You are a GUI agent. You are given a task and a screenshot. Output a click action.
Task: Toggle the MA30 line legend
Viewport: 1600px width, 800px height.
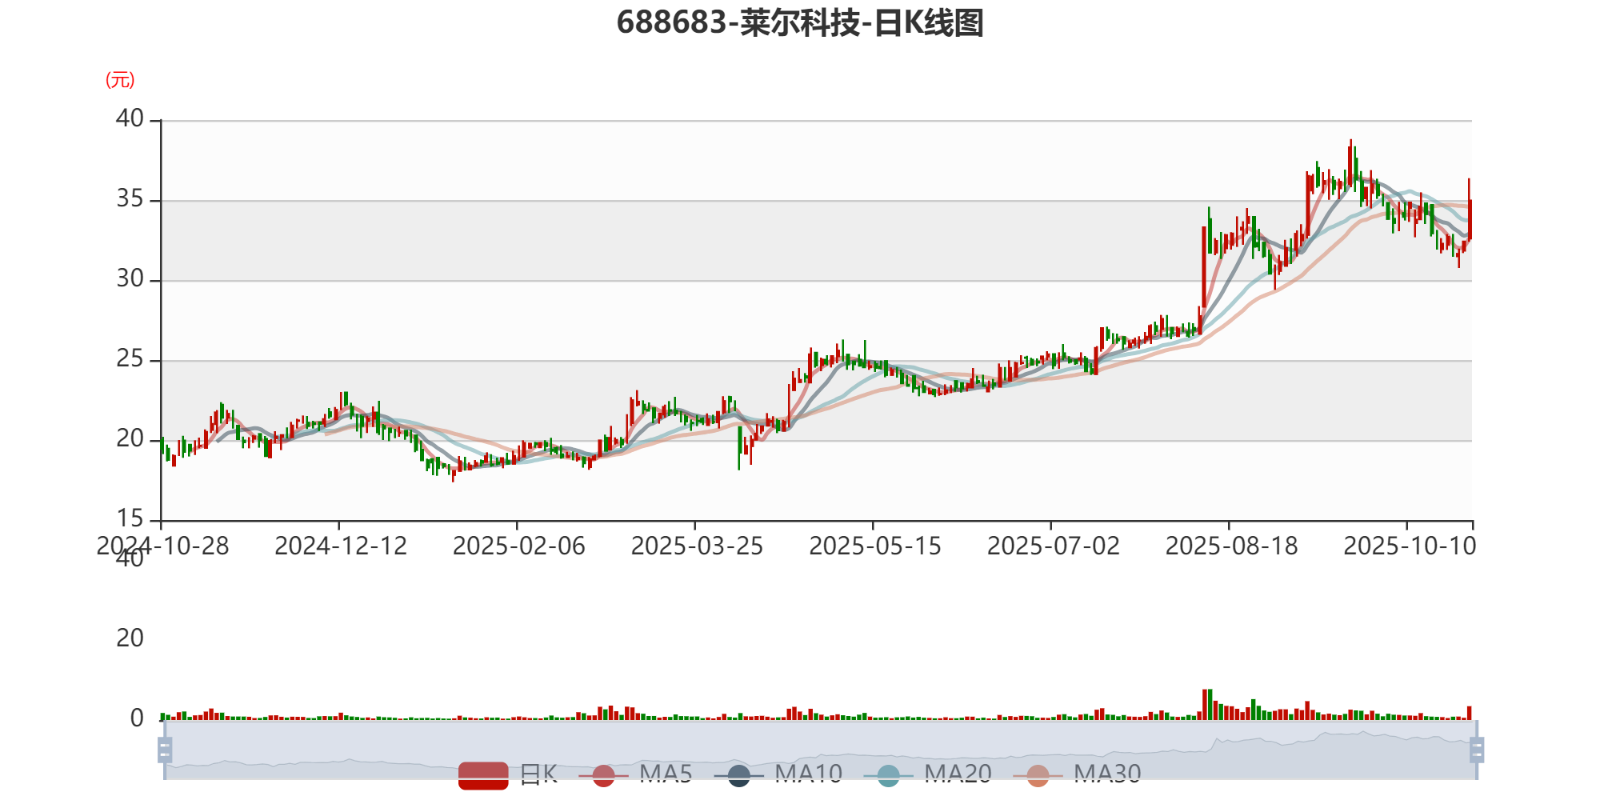[1077, 774]
